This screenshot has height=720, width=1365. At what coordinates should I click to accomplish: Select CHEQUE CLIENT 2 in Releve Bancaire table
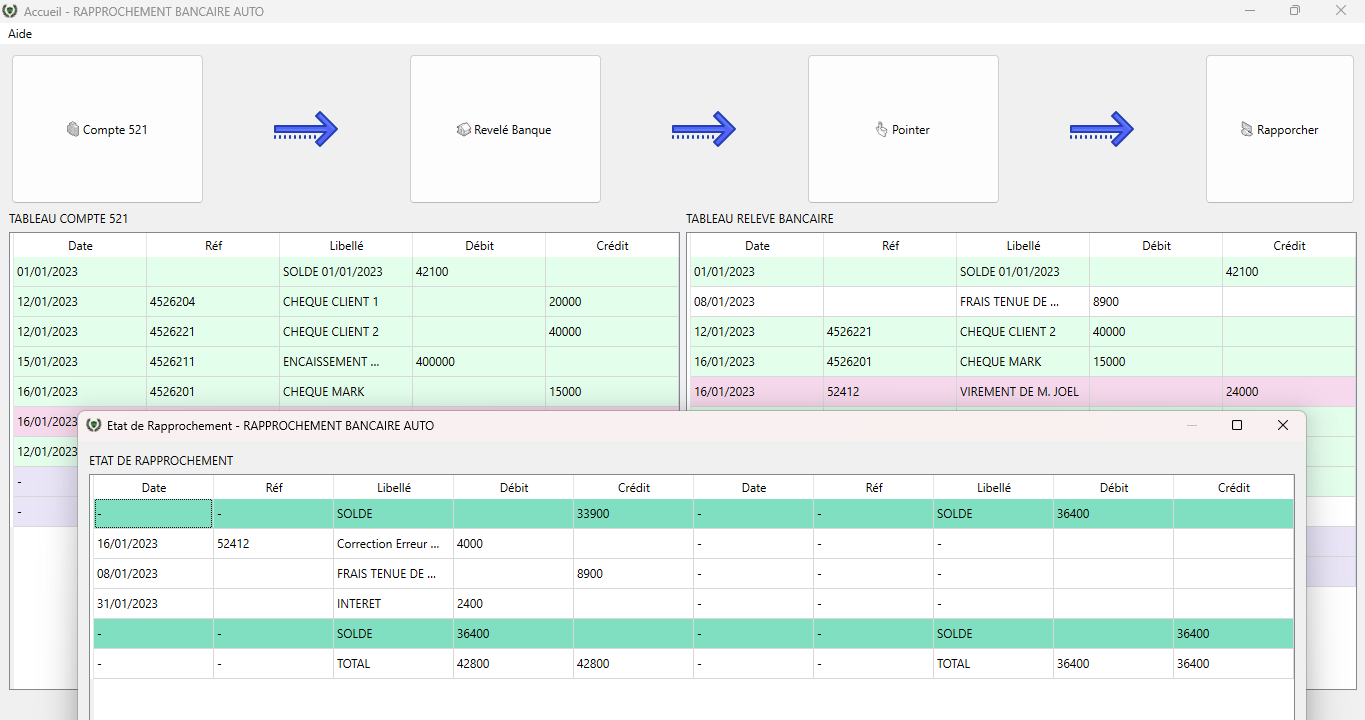[x=1023, y=332]
